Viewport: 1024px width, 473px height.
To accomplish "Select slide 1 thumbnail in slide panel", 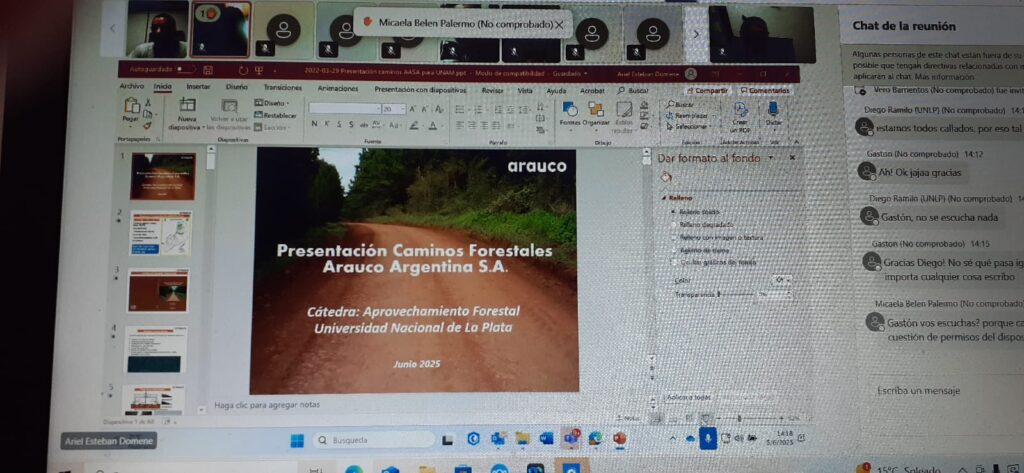I will 163,176.
